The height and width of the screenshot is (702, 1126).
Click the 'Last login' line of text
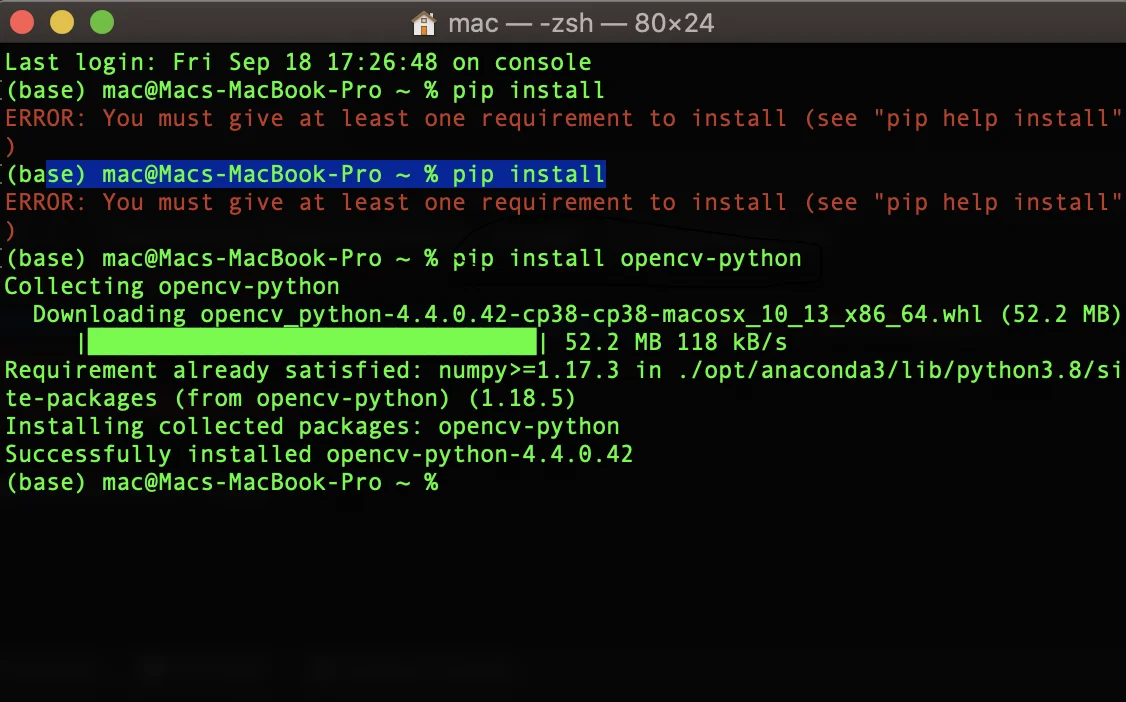click(297, 62)
